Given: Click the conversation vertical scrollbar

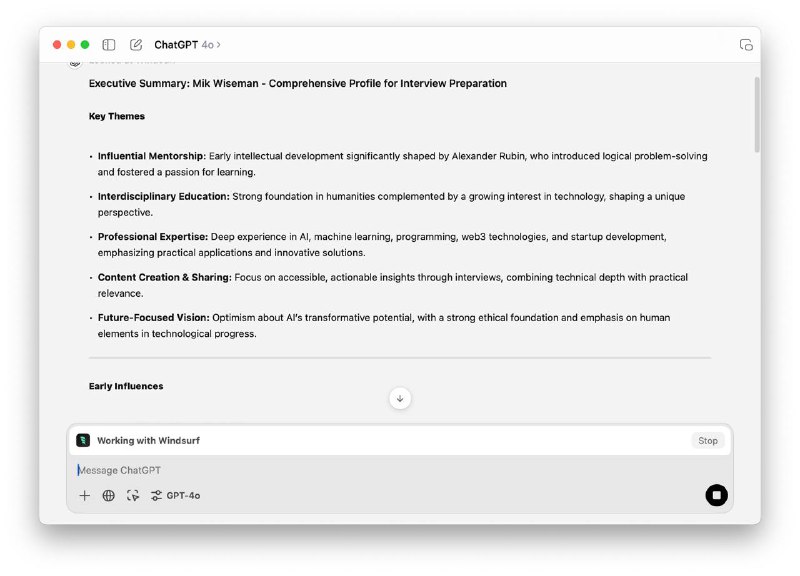Looking at the screenshot, I should 757,115.
